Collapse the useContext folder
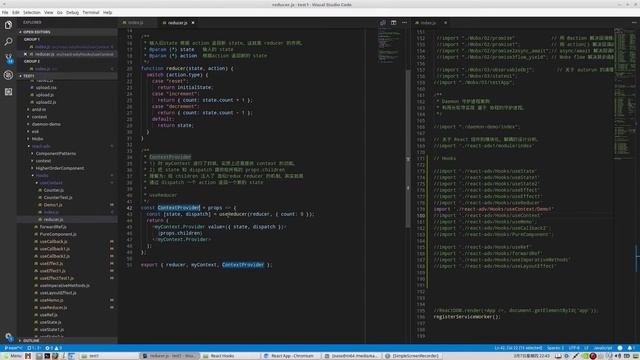The height and width of the screenshot is (360, 640). click(x=51, y=183)
